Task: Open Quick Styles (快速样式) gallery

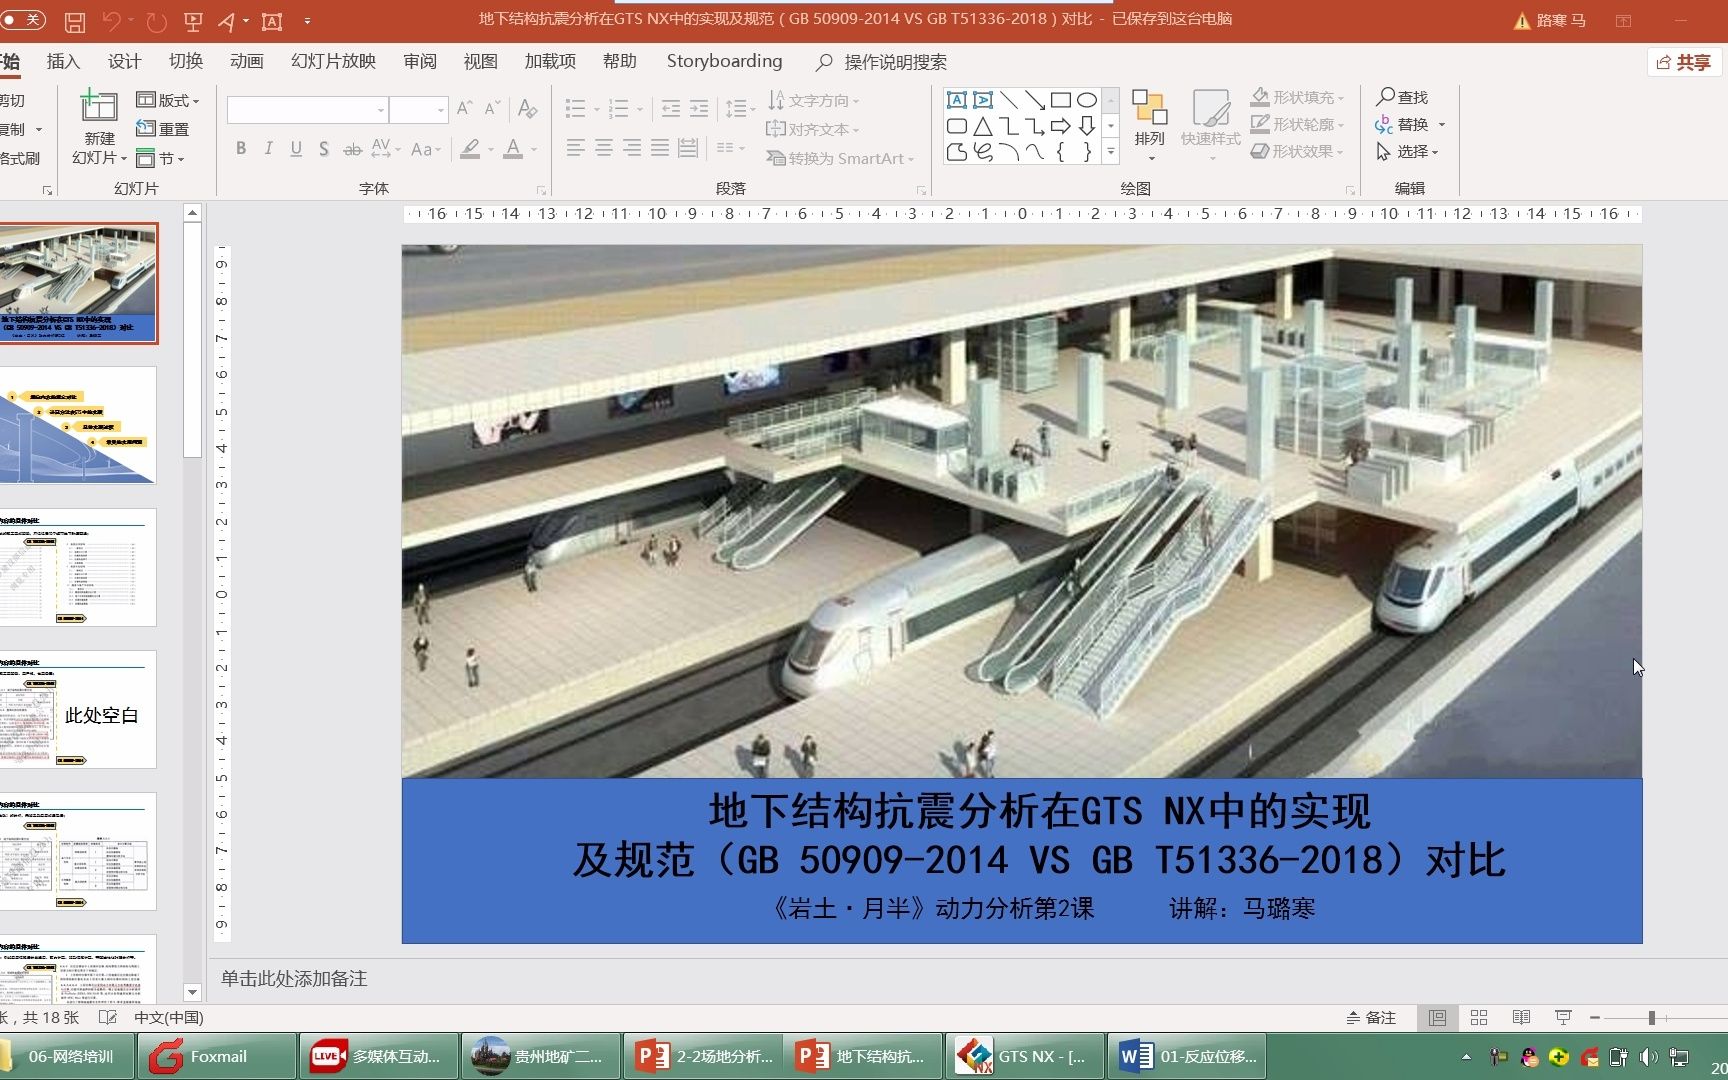Action: [1211, 125]
